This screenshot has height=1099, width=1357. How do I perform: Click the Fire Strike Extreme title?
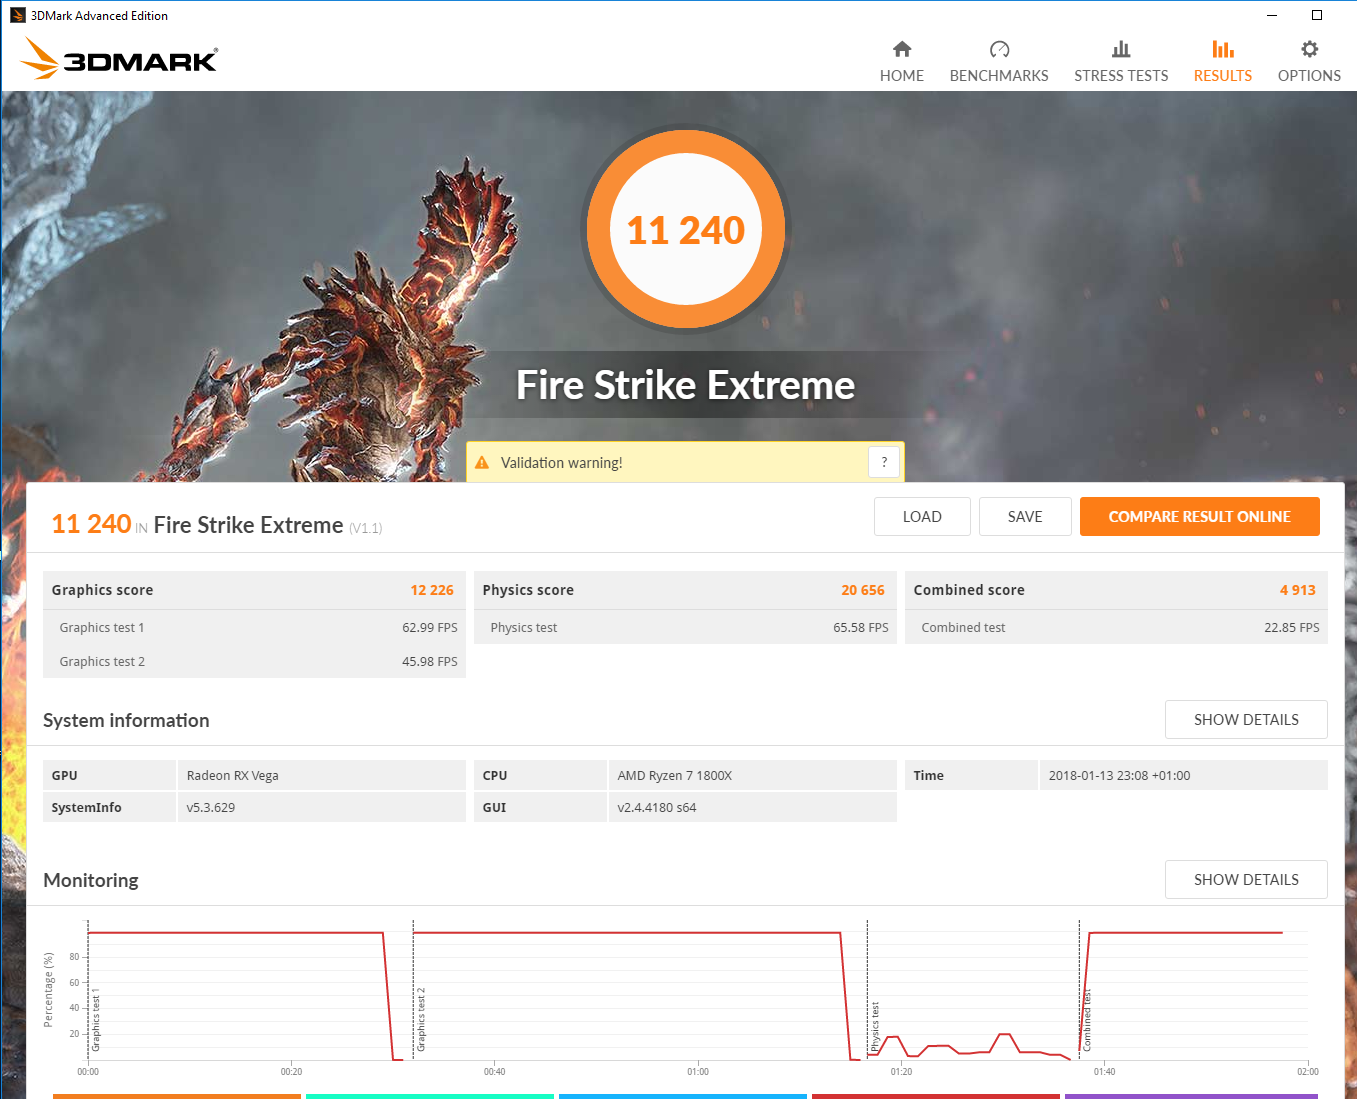point(685,385)
